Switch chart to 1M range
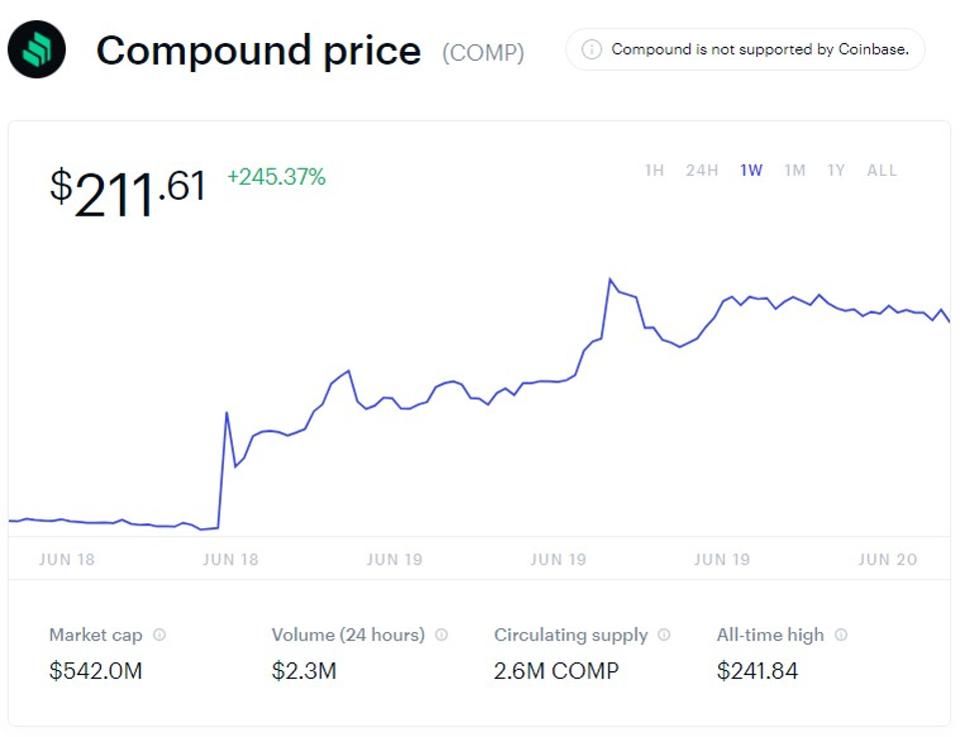The image size is (960, 737). 795,171
